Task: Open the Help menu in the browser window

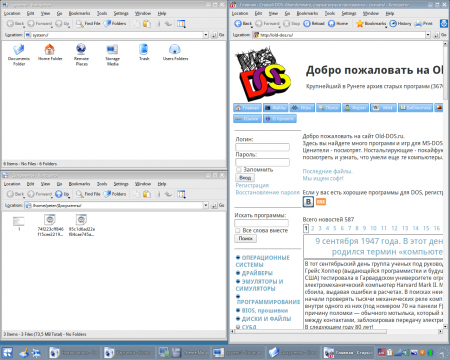Action: [390, 13]
